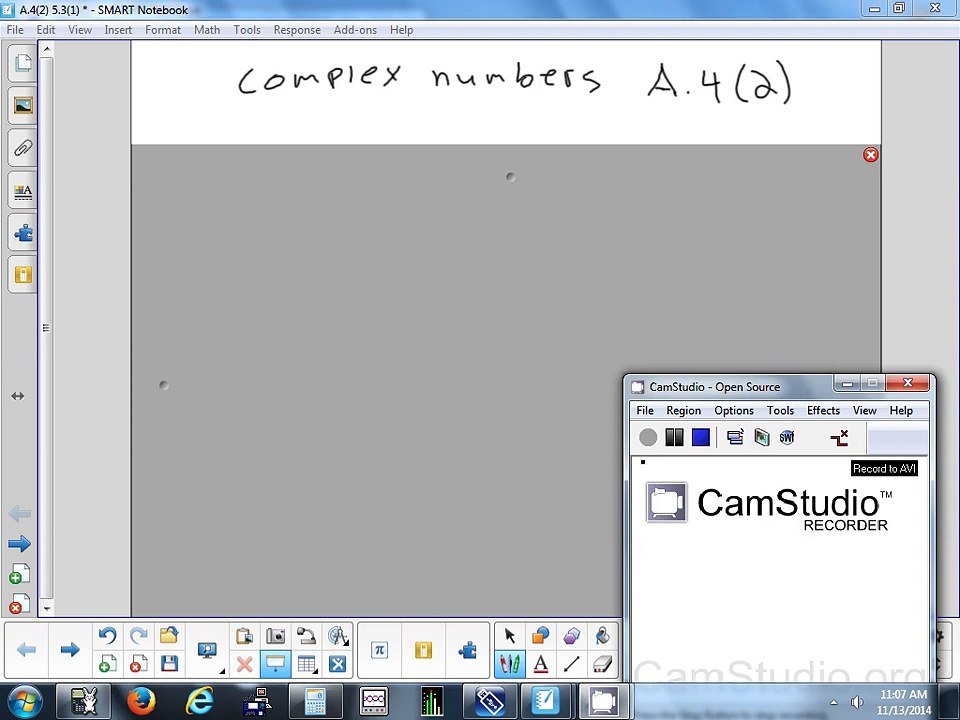960x720 pixels.
Task: Paste from clipboard icon
Action: [244, 636]
